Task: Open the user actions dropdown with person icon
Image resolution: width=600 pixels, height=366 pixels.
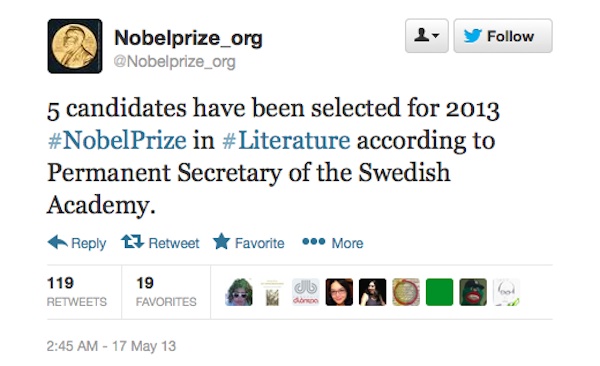Action: [x=427, y=36]
